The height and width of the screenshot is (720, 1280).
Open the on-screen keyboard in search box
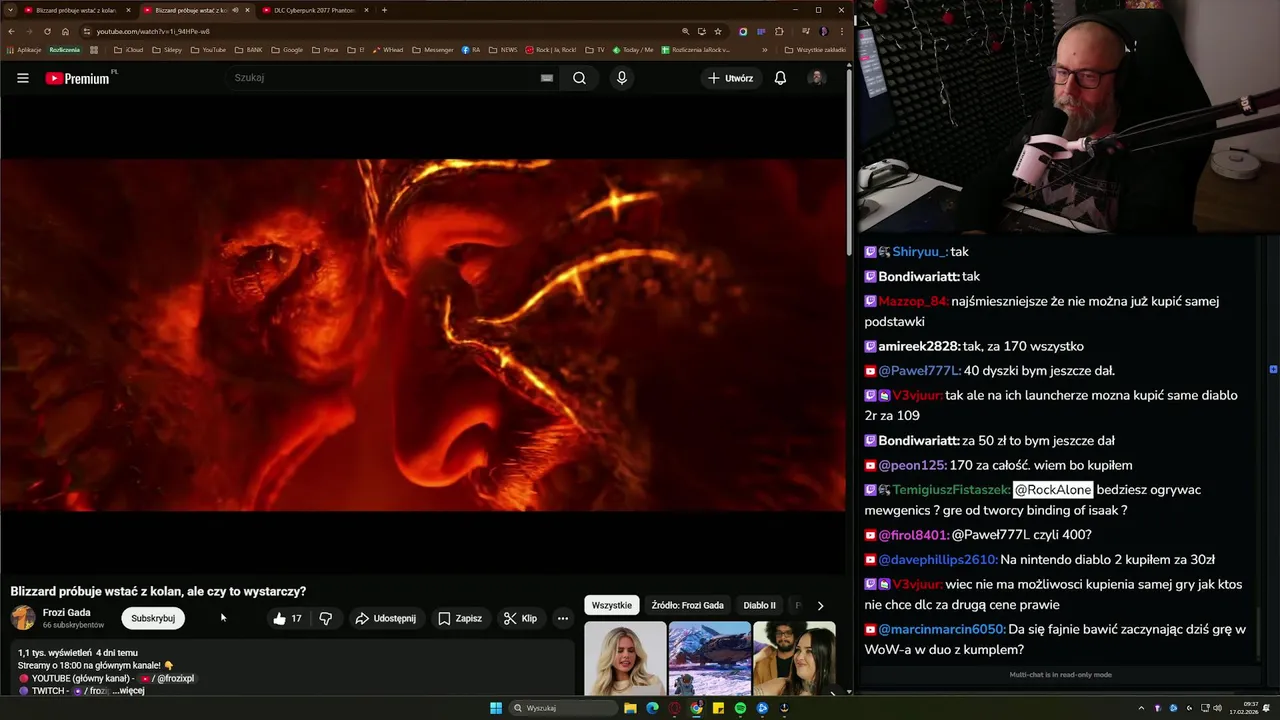point(547,78)
